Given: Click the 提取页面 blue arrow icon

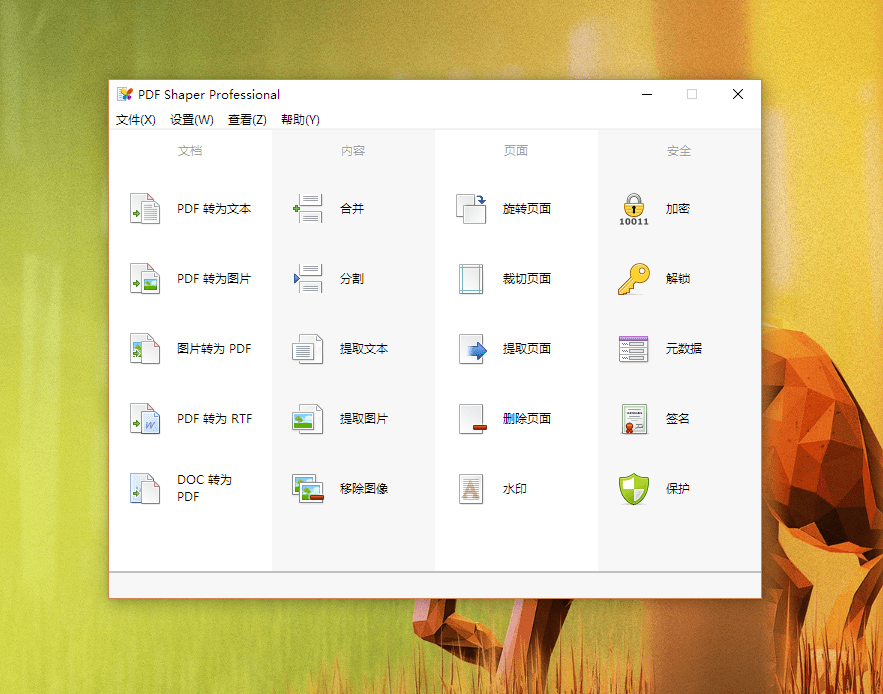Looking at the screenshot, I should tap(472, 348).
